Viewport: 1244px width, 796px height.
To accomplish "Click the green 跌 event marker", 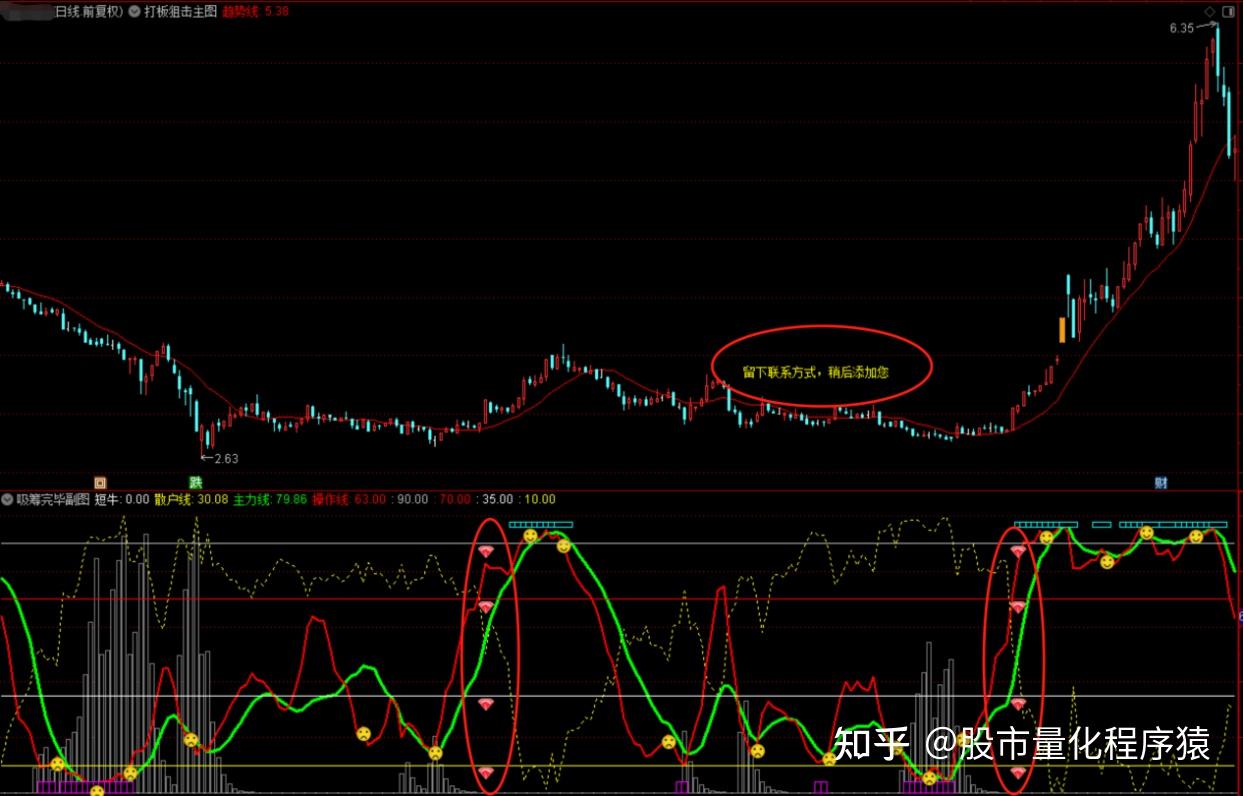I will [195, 483].
